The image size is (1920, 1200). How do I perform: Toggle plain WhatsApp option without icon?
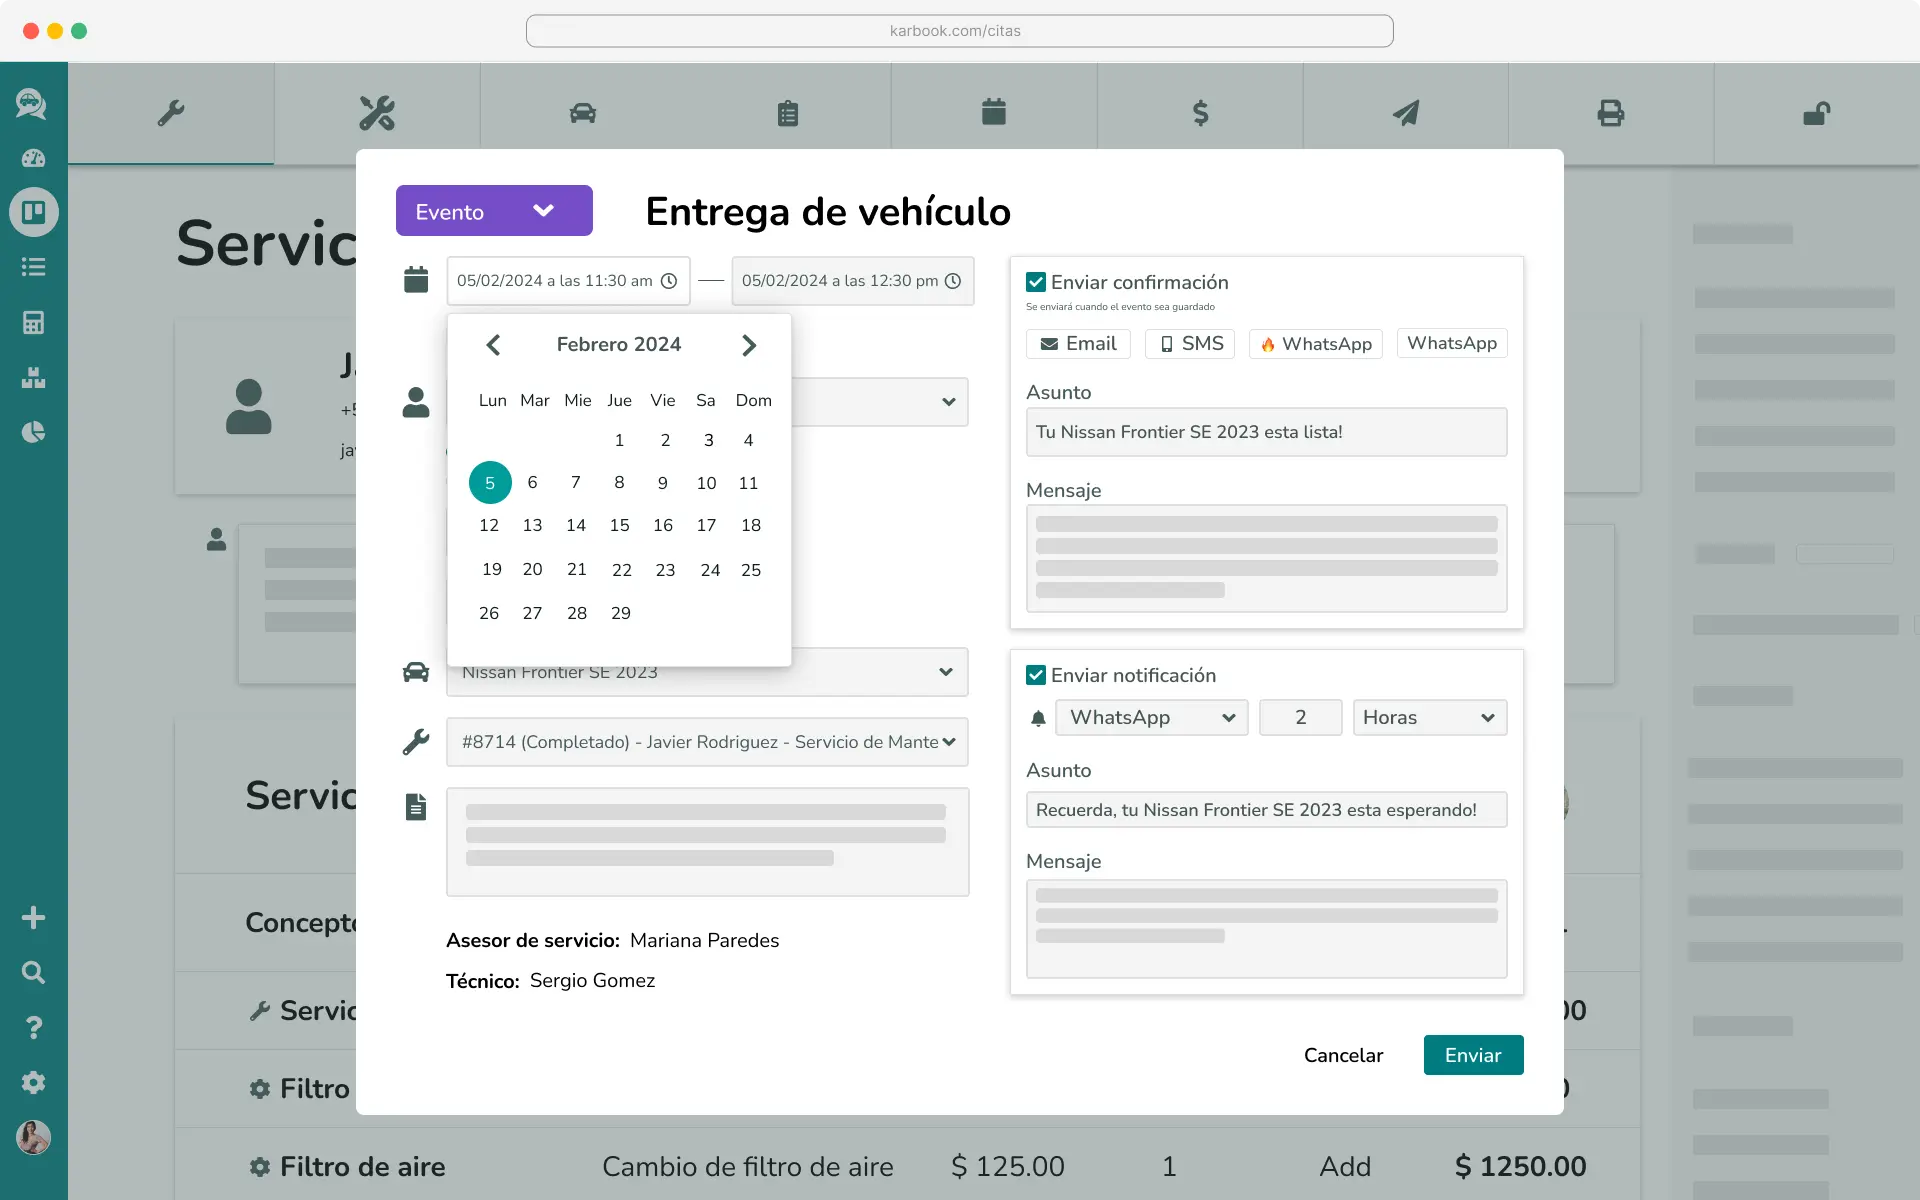(x=1452, y=343)
